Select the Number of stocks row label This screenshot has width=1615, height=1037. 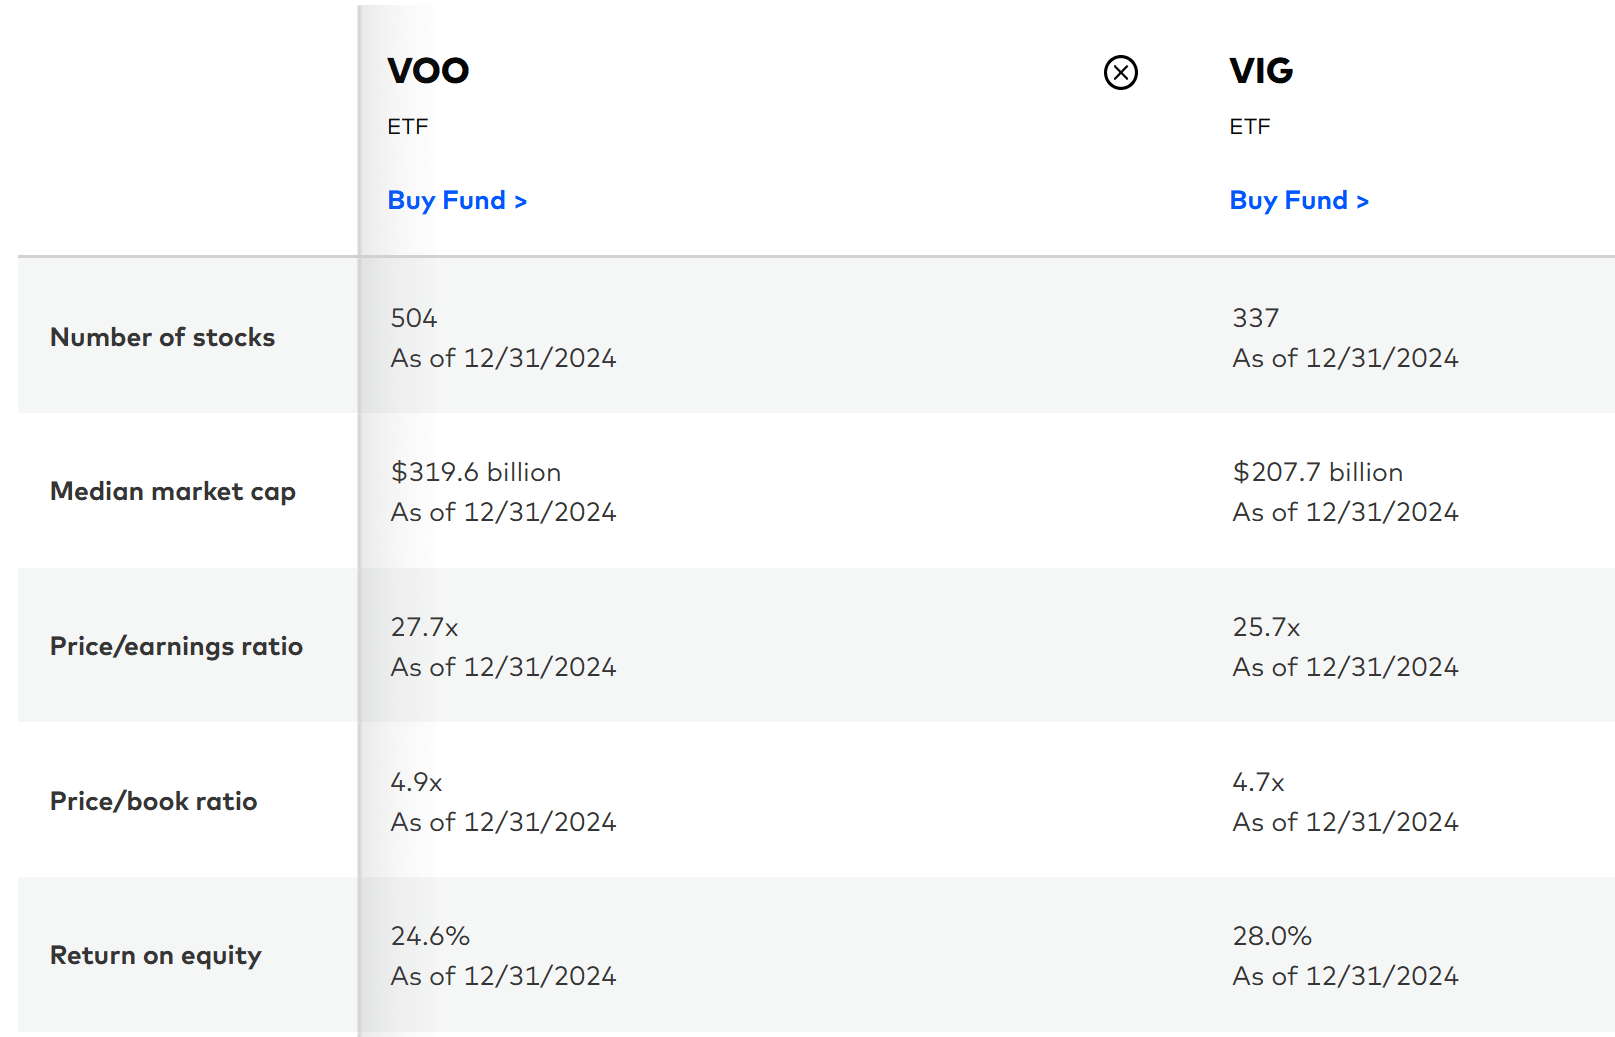162,337
